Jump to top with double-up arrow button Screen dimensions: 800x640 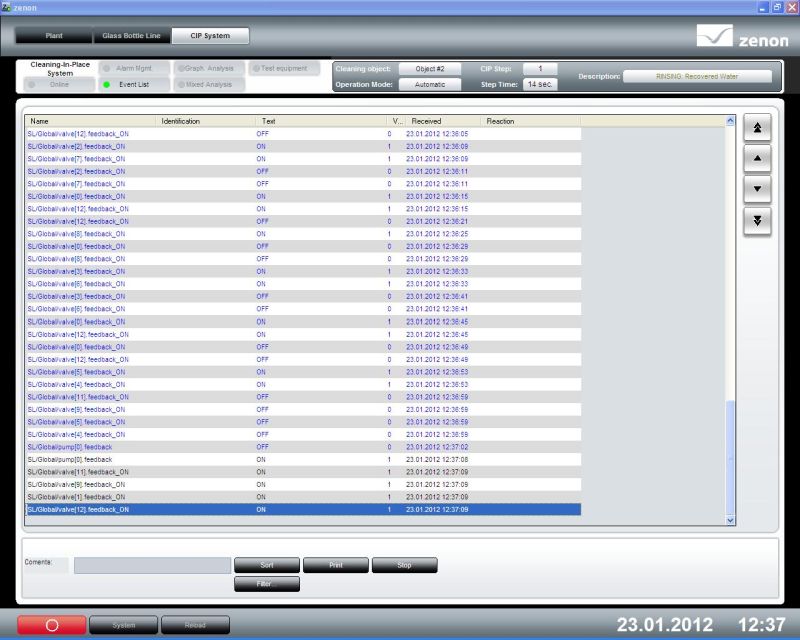click(757, 127)
